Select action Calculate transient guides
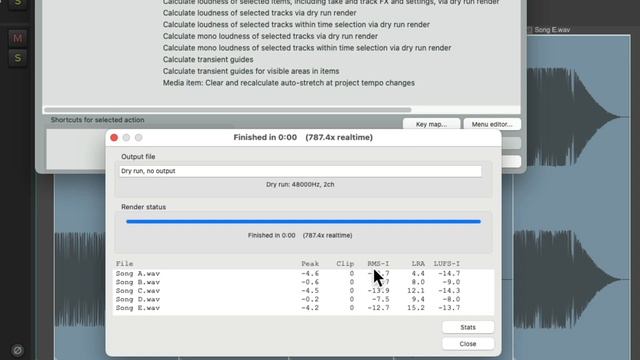This screenshot has width=640, height=360. coord(208,60)
